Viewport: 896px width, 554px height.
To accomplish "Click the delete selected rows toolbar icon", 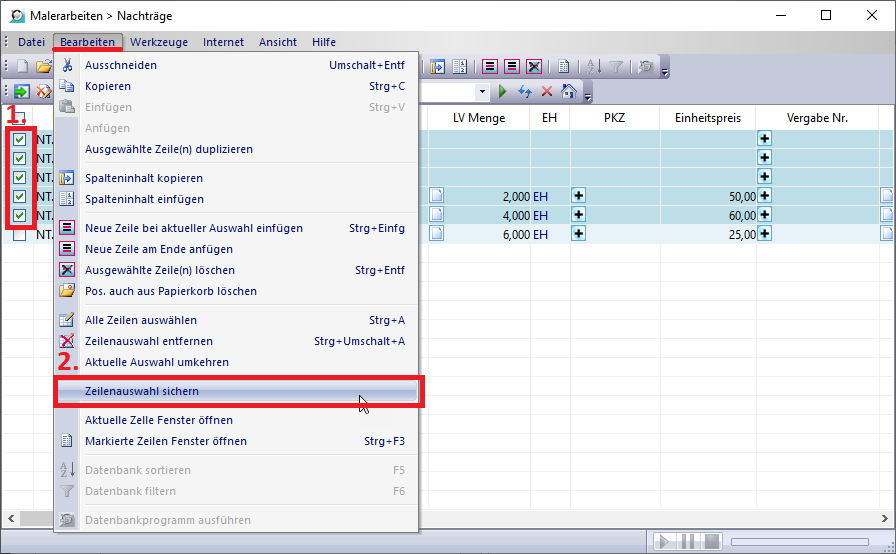I will click(x=534, y=67).
